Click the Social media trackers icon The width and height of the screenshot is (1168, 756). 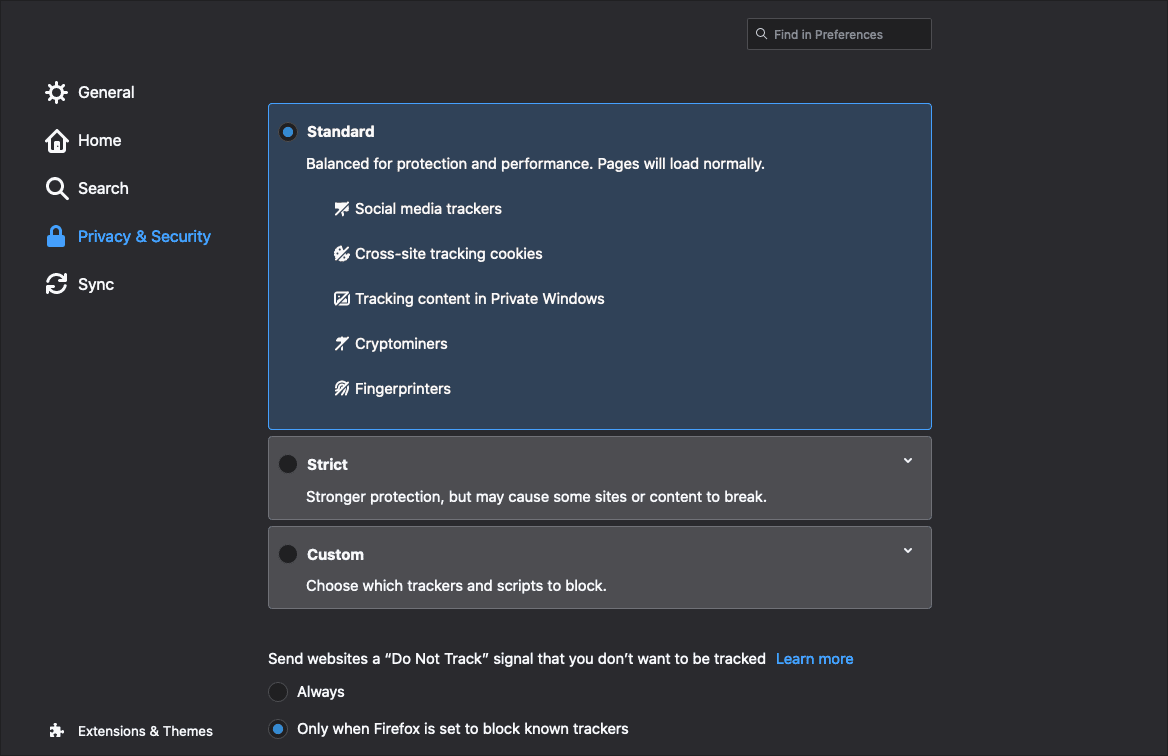click(x=341, y=209)
